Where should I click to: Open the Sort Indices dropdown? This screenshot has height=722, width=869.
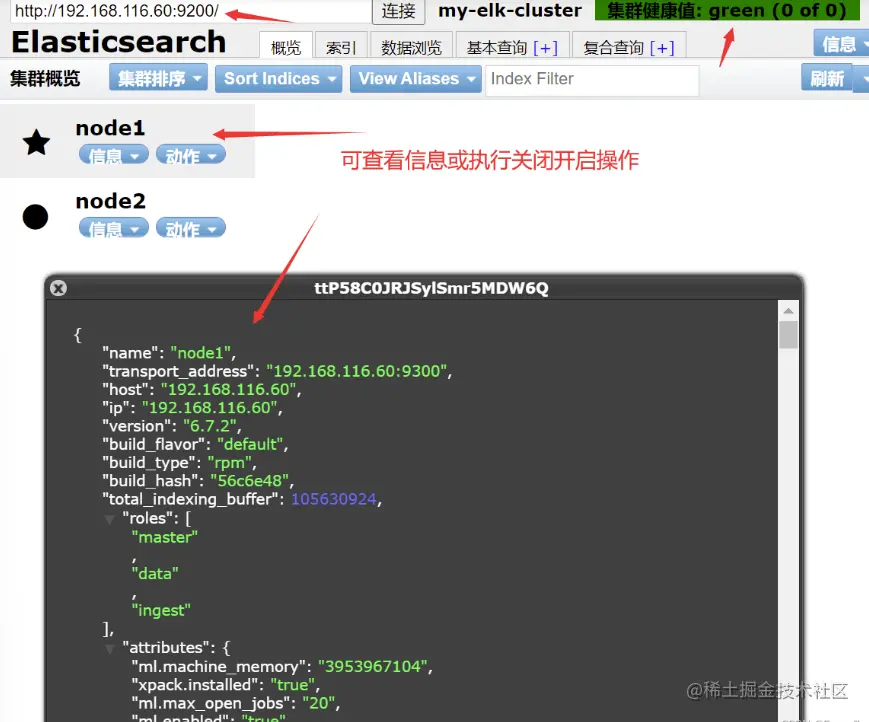coord(278,78)
